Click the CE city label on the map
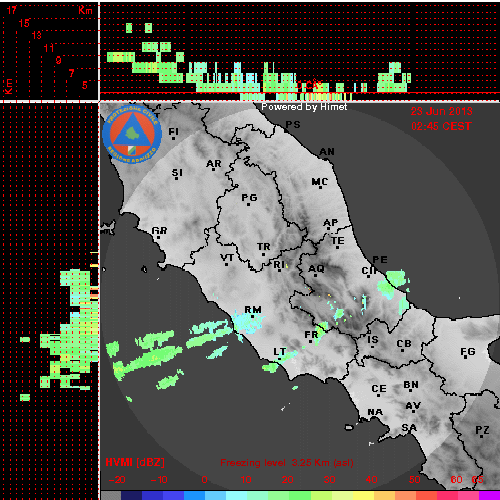The width and height of the screenshot is (500, 500). coord(379,389)
